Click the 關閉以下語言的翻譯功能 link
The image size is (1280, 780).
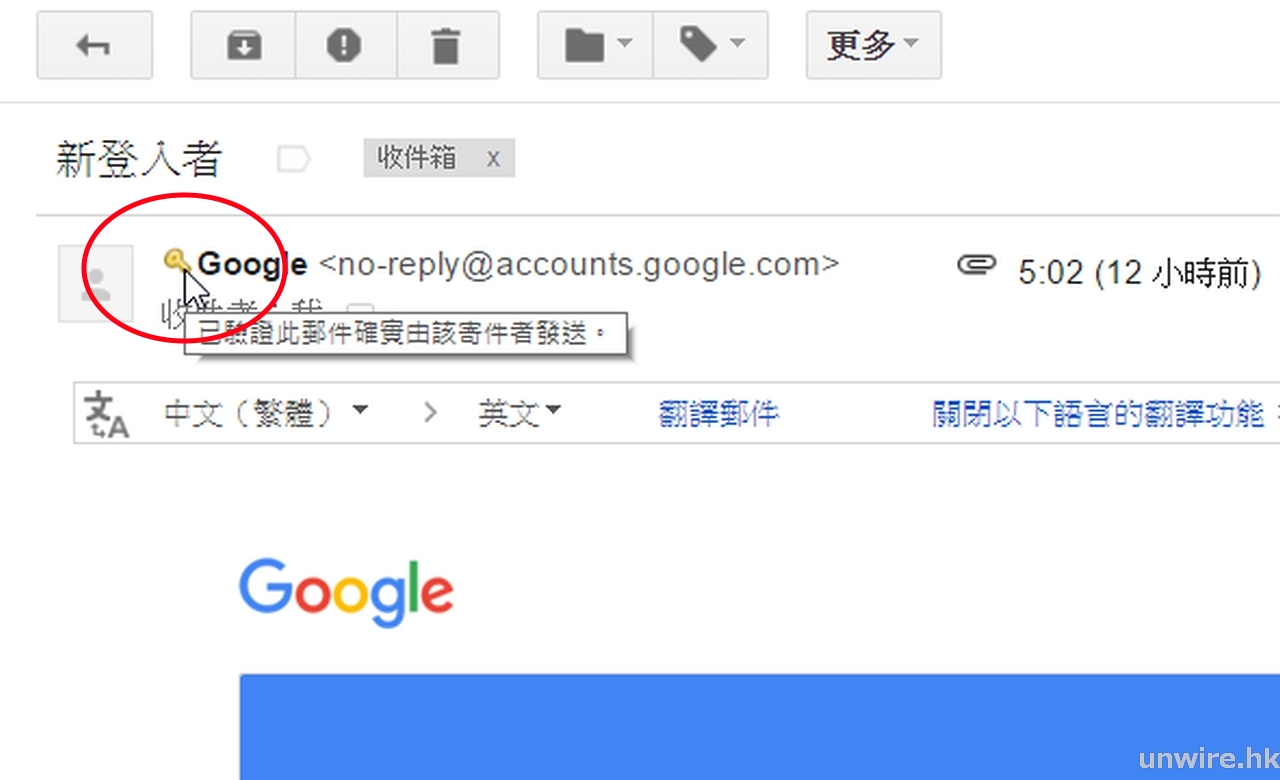(x=1098, y=414)
